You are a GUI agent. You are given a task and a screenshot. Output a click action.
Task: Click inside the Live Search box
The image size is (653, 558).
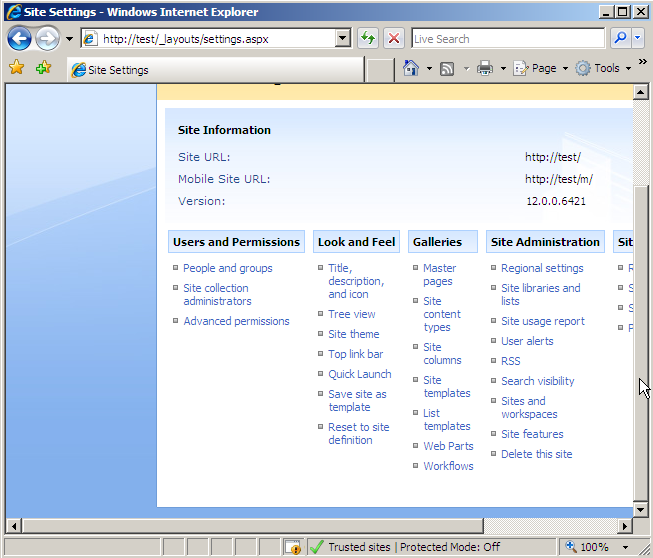click(x=507, y=39)
